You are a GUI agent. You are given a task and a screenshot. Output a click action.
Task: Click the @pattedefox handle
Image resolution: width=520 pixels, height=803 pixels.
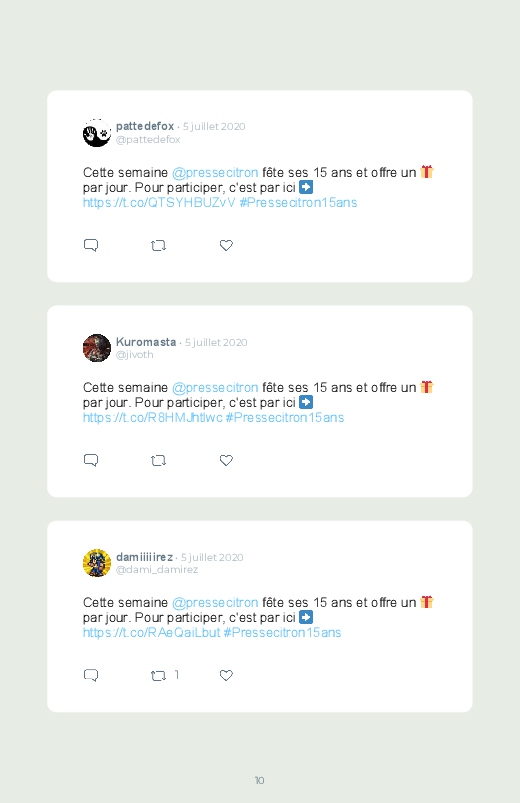tap(148, 139)
